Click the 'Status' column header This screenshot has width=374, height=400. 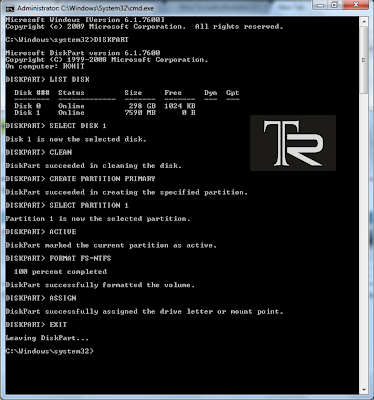(71, 93)
